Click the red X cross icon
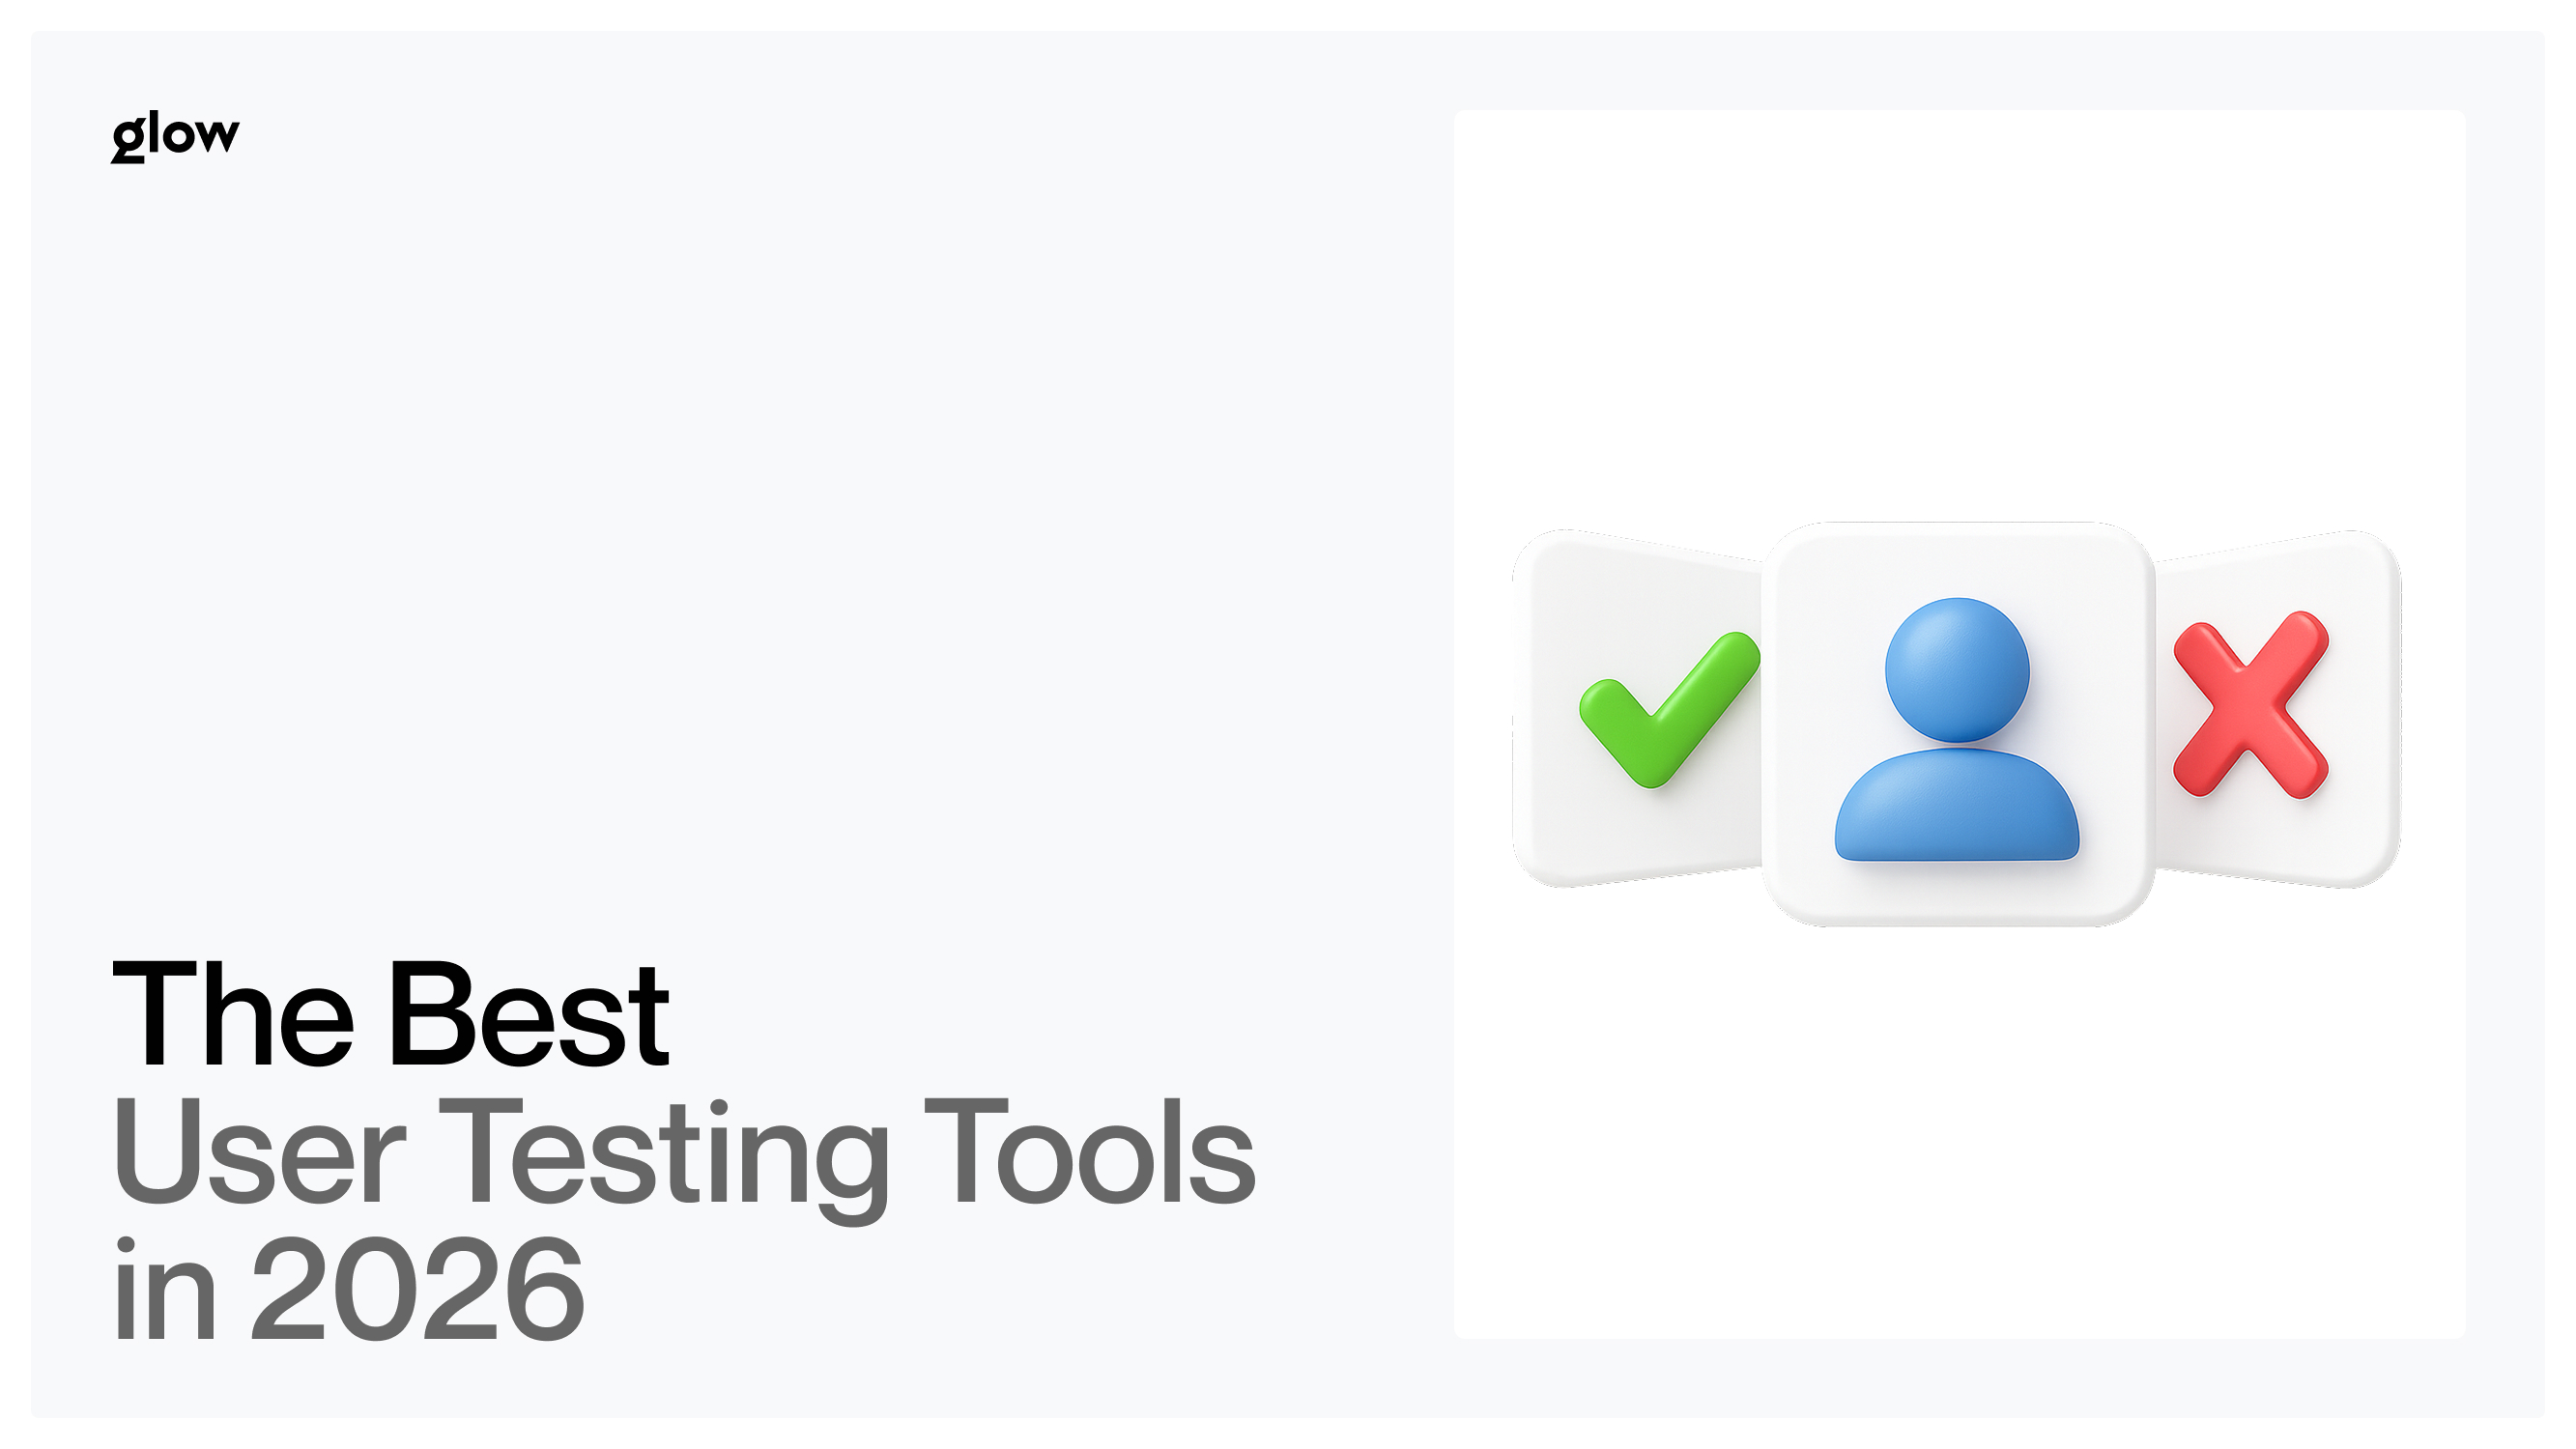The width and height of the screenshot is (2576, 1449). [2251, 704]
